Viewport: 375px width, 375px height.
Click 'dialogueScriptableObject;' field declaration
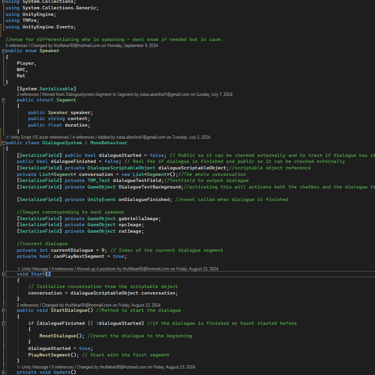[x=193, y=168]
